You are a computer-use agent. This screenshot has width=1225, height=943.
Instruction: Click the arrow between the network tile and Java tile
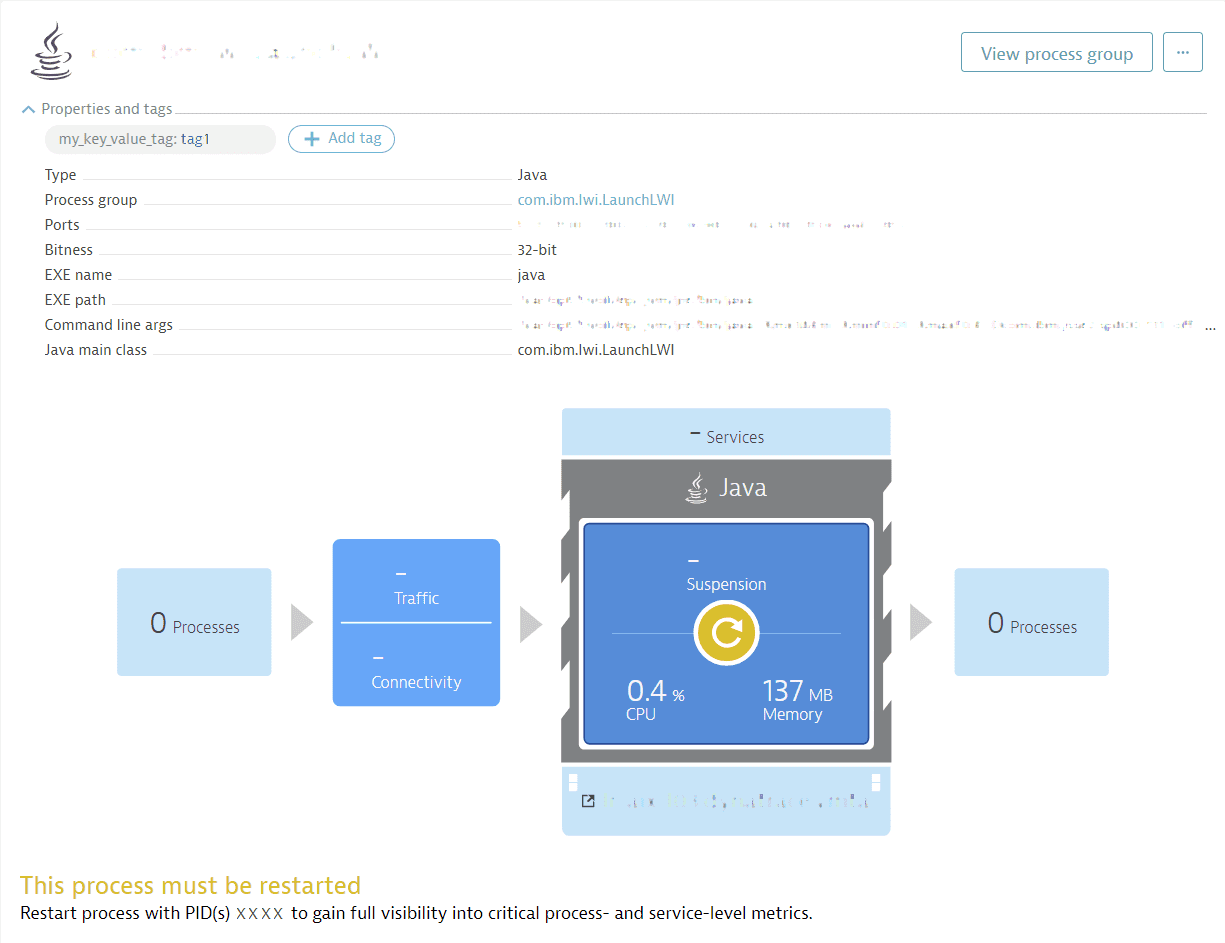(531, 625)
